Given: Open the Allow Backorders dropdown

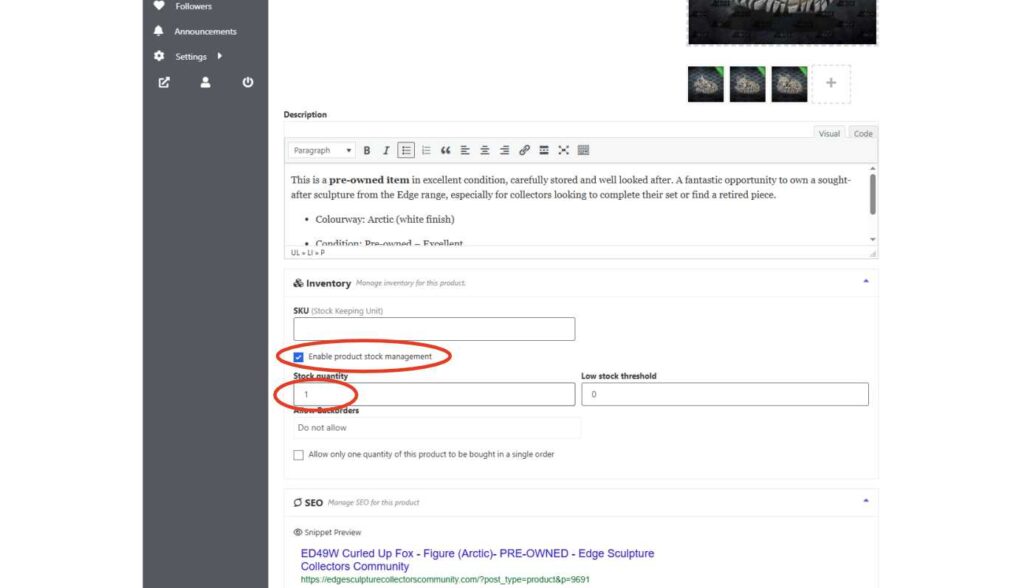Looking at the screenshot, I should (436, 428).
